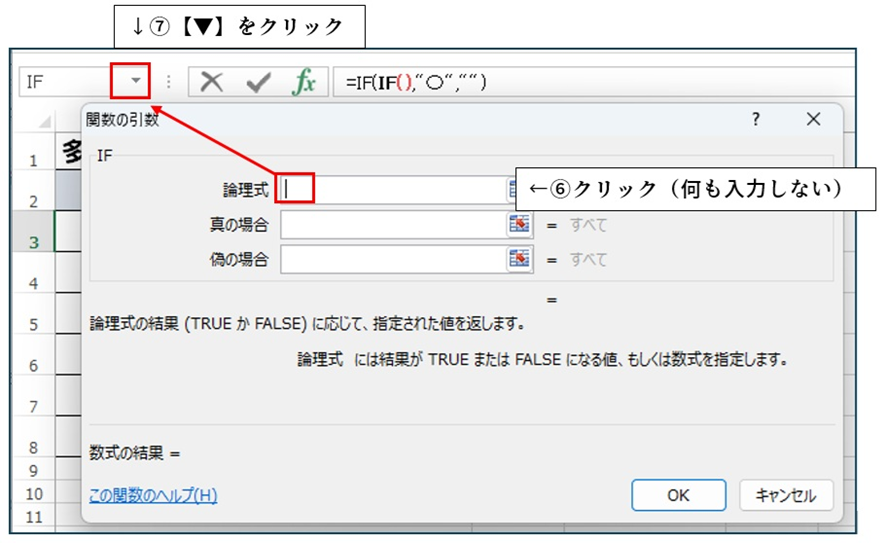
Task: Click the range selector icon for 偽の場合
Action: click(518, 260)
